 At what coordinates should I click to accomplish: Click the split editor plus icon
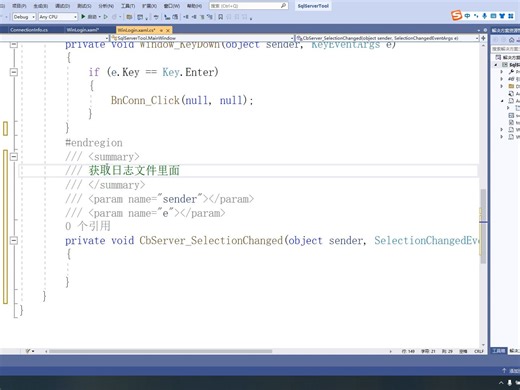[483, 38]
